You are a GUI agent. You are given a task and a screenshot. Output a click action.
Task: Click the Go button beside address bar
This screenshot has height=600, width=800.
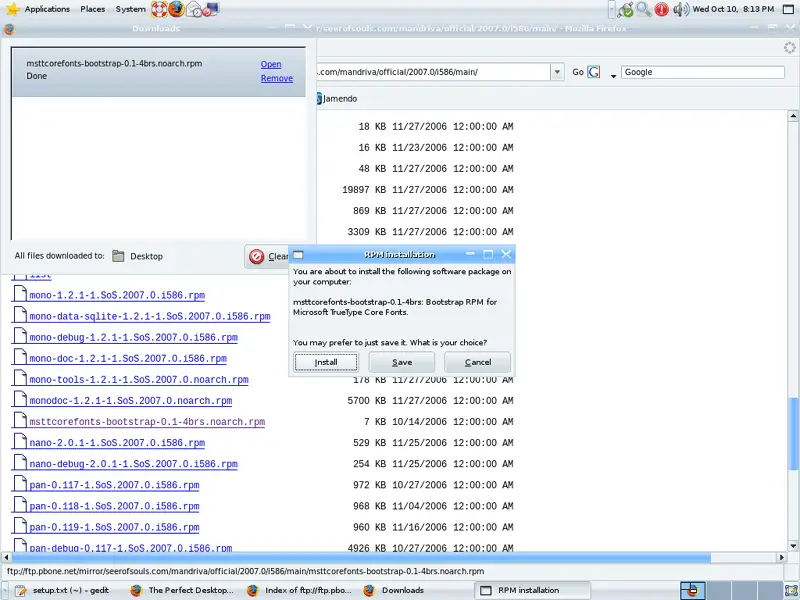point(578,72)
